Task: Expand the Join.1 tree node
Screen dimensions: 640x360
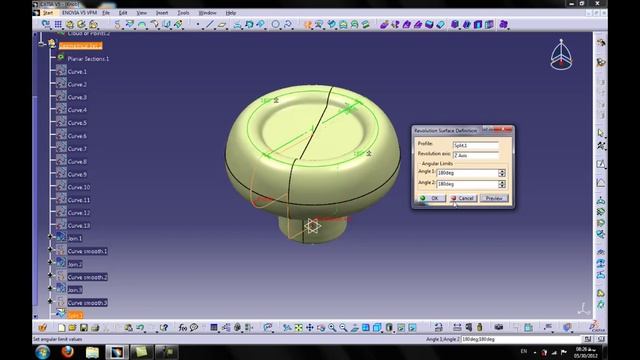Action: click(x=50, y=237)
